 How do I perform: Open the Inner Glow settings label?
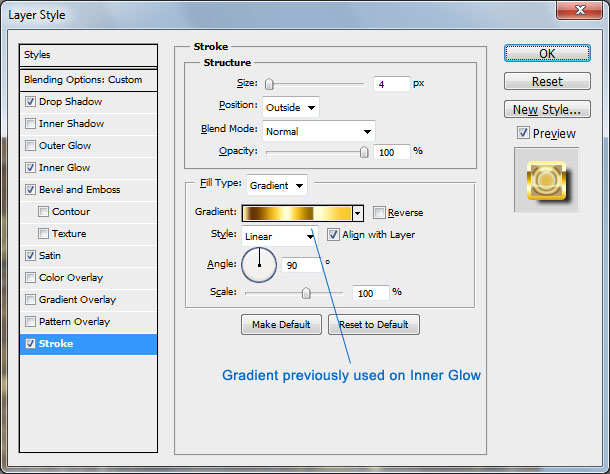pos(65,167)
